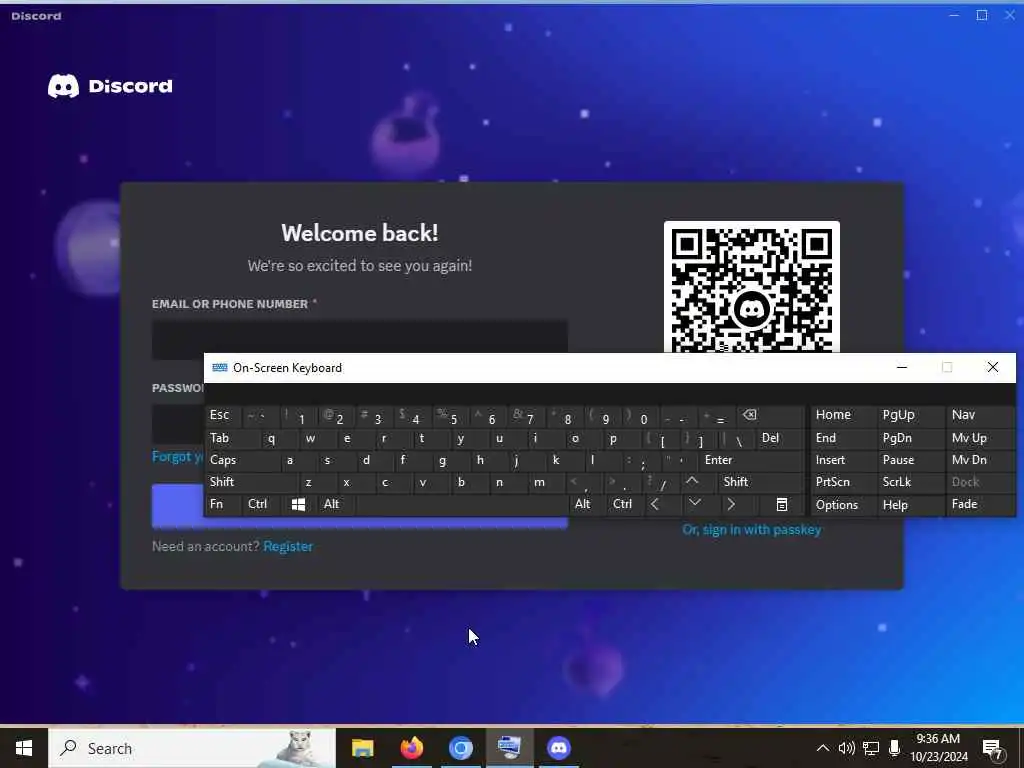1024x768 pixels.
Task: Open File Explorer from the taskbar
Action: point(362,748)
